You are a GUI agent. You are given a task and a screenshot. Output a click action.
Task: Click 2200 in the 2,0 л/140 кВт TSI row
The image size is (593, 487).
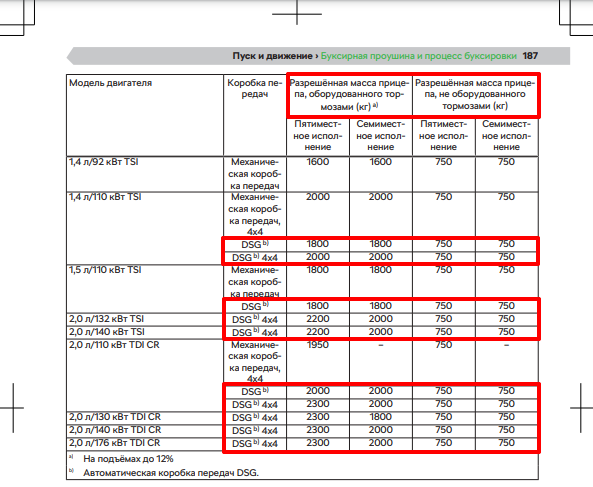coord(318,332)
